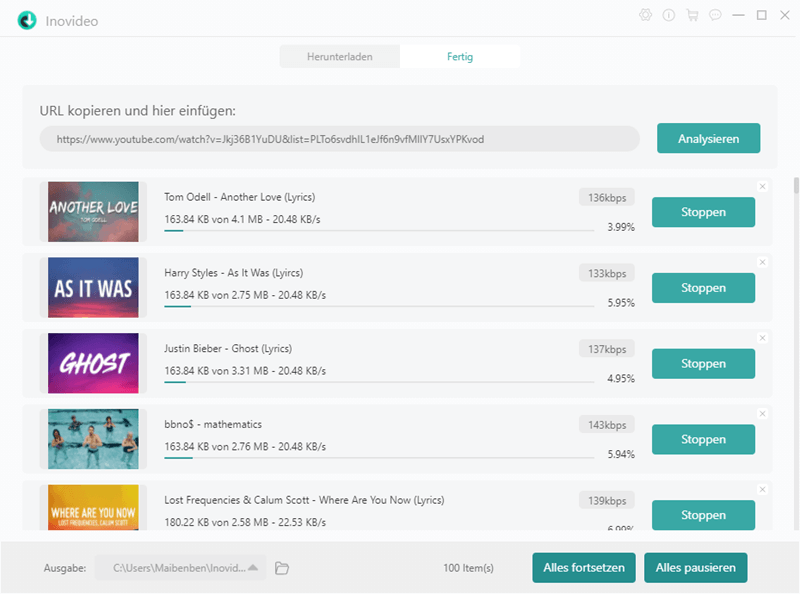Open the feedback chat bubble icon
The height and width of the screenshot is (594, 800).
tap(715, 15)
